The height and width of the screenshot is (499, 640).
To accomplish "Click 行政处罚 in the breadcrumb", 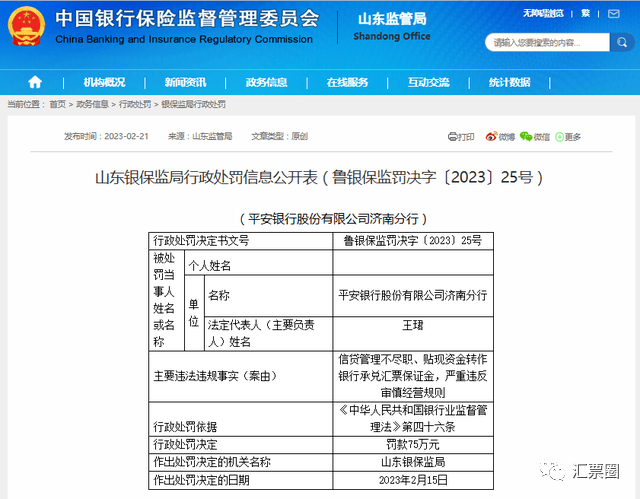I will click(135, 104).
